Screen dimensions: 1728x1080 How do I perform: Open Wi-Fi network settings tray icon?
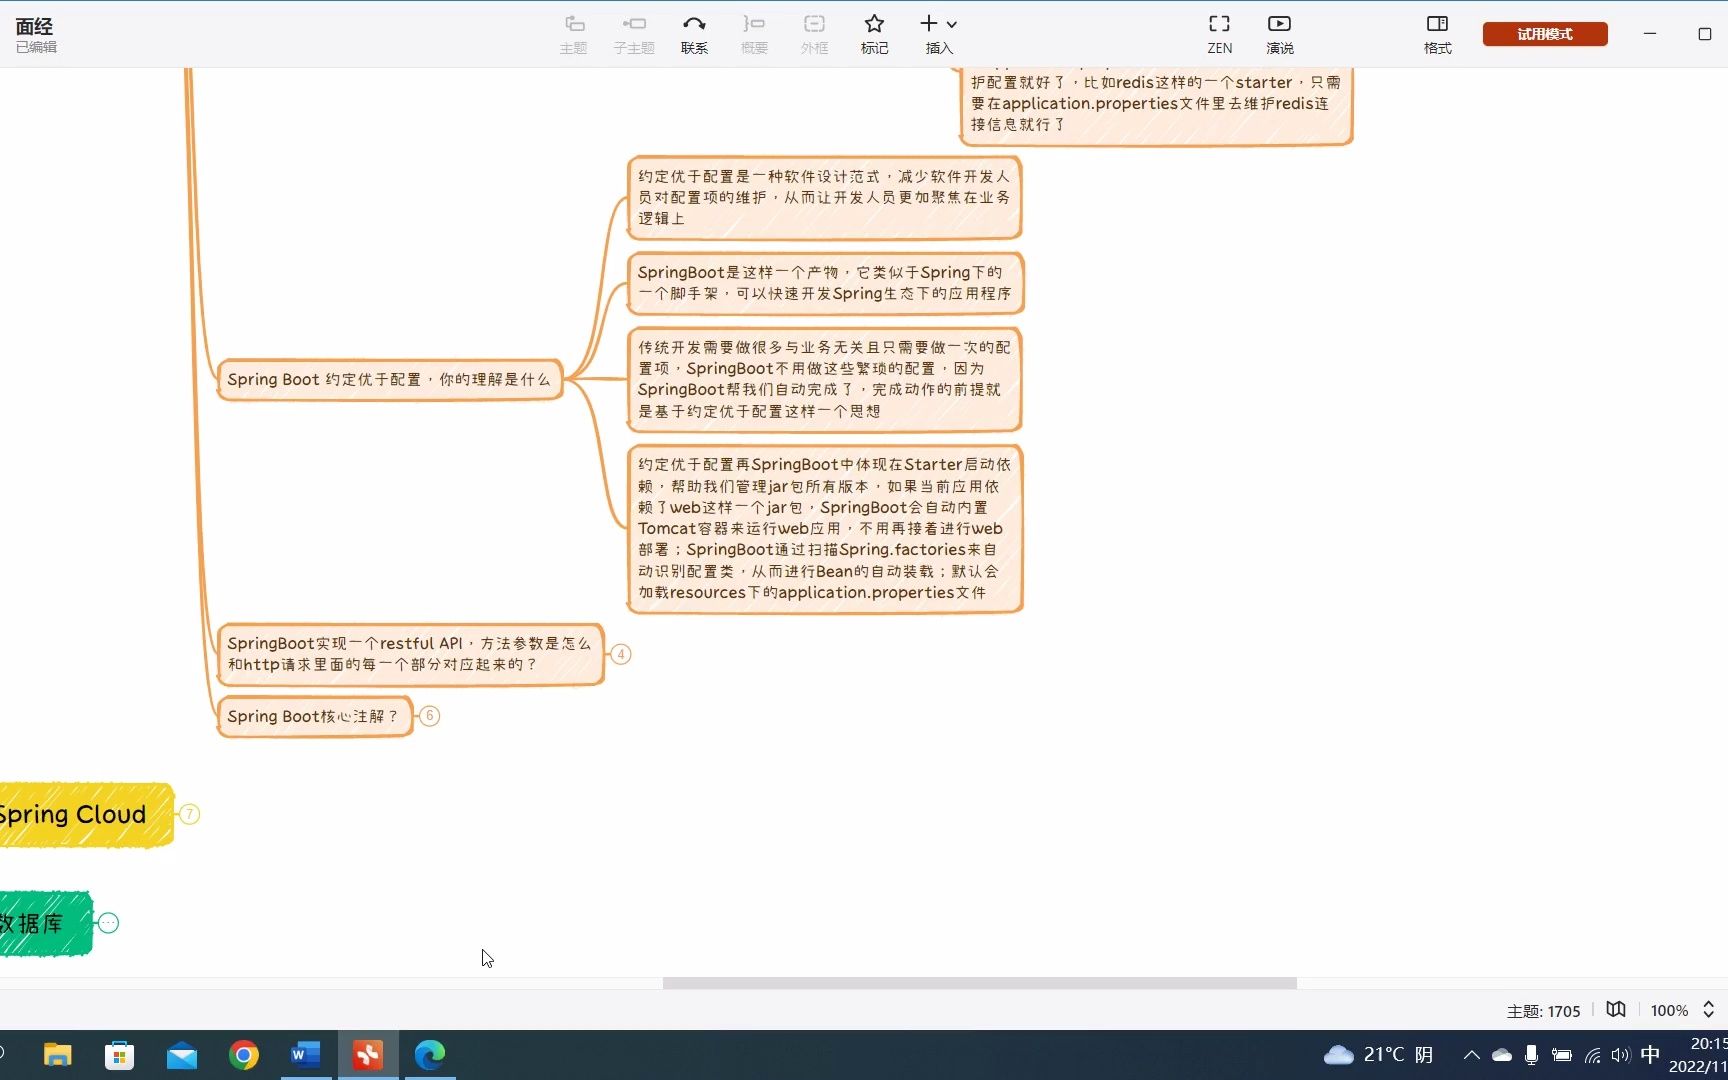point(1593,1055)
